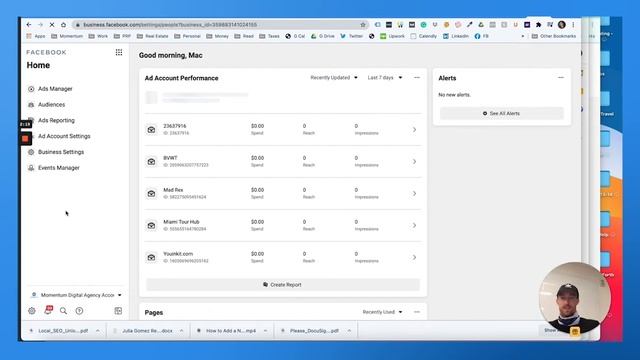Open the Momentum bookmarks folder

point(67,36)
